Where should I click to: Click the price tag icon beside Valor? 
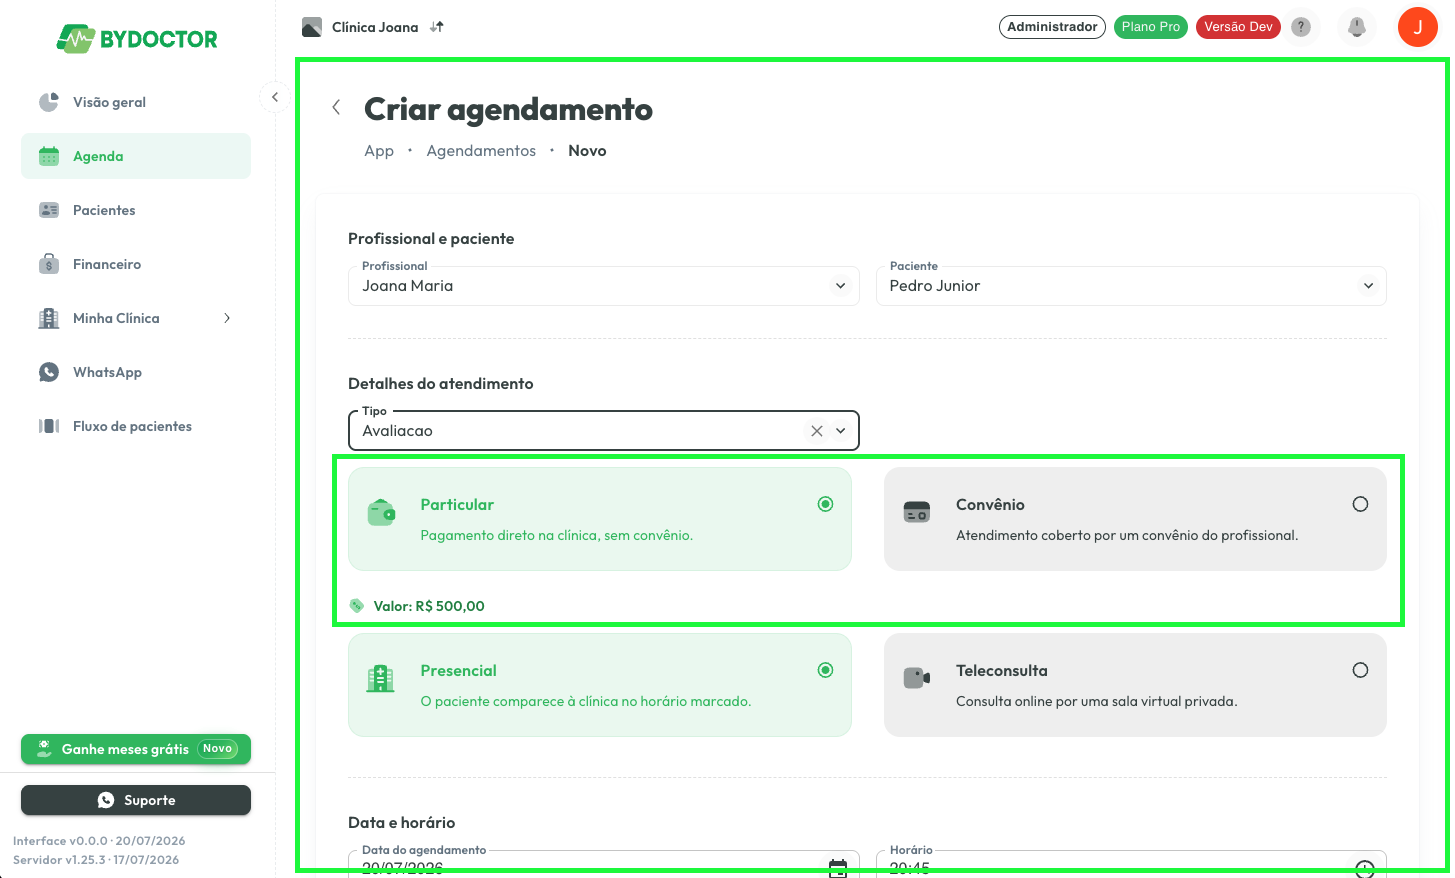point(357,606)
